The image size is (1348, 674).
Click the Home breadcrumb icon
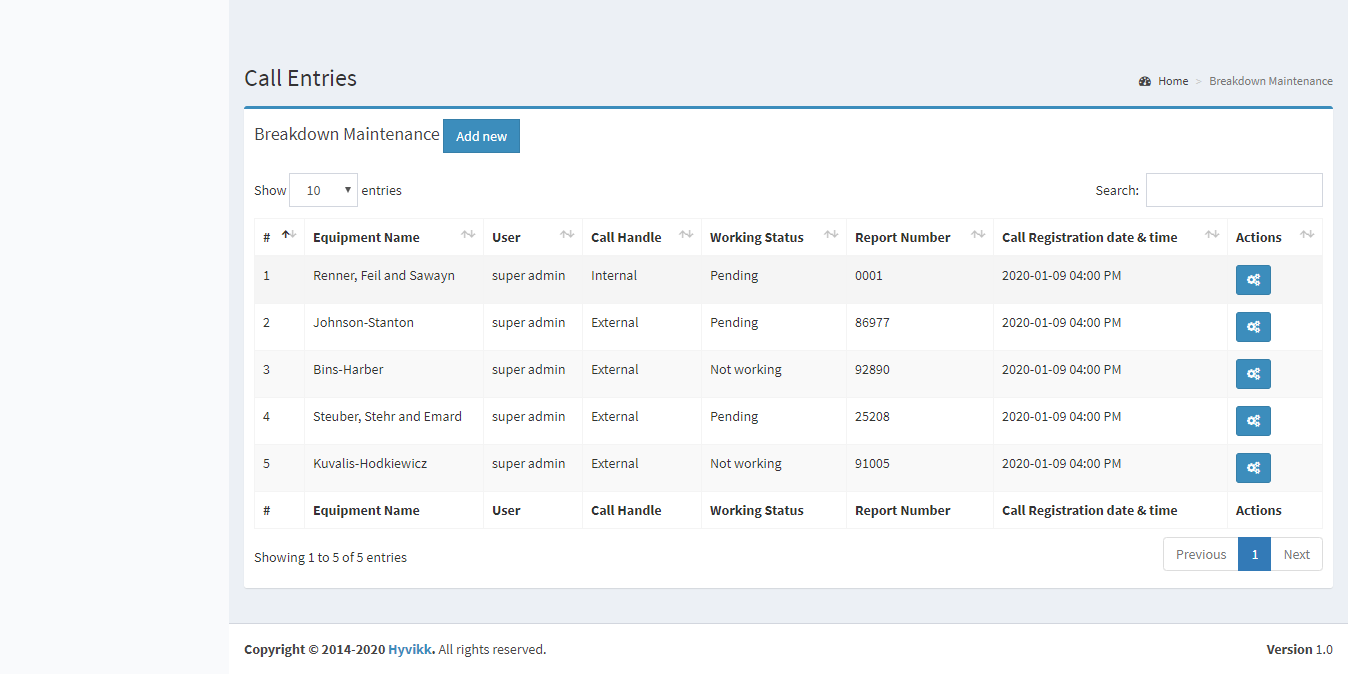point(1144,81)
